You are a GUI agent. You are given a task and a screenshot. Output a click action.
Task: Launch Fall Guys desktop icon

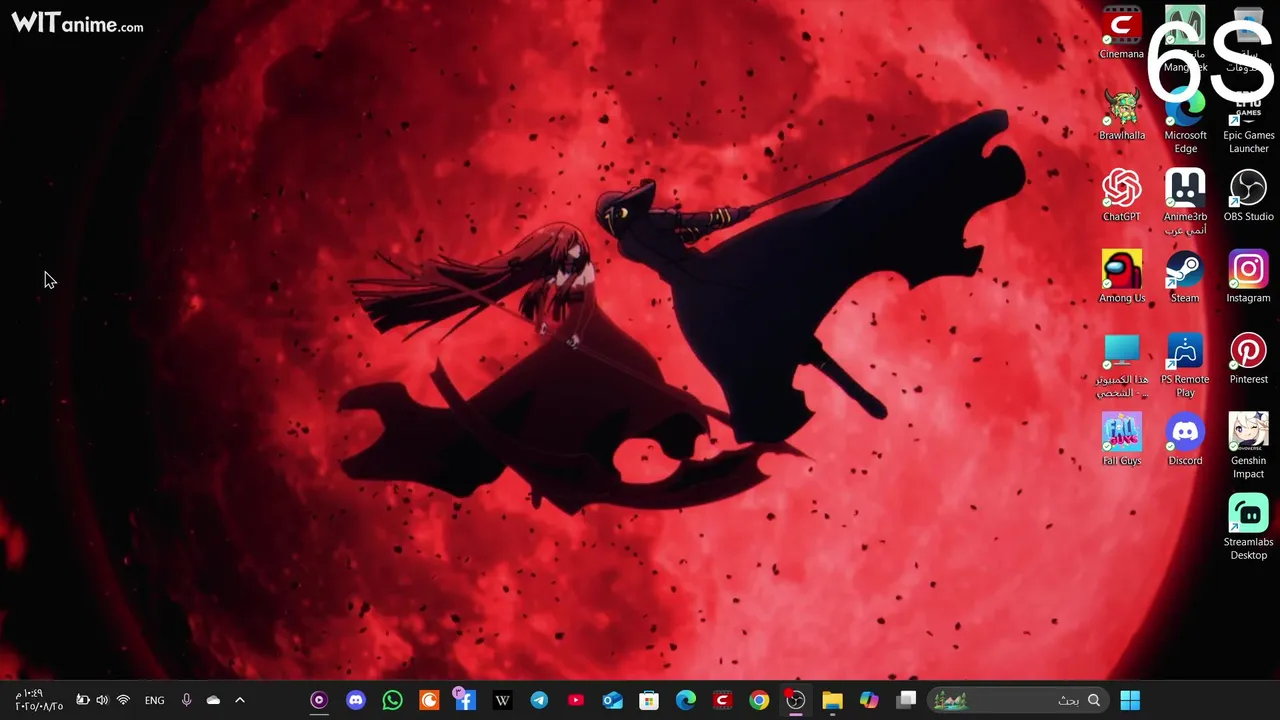1122,440
